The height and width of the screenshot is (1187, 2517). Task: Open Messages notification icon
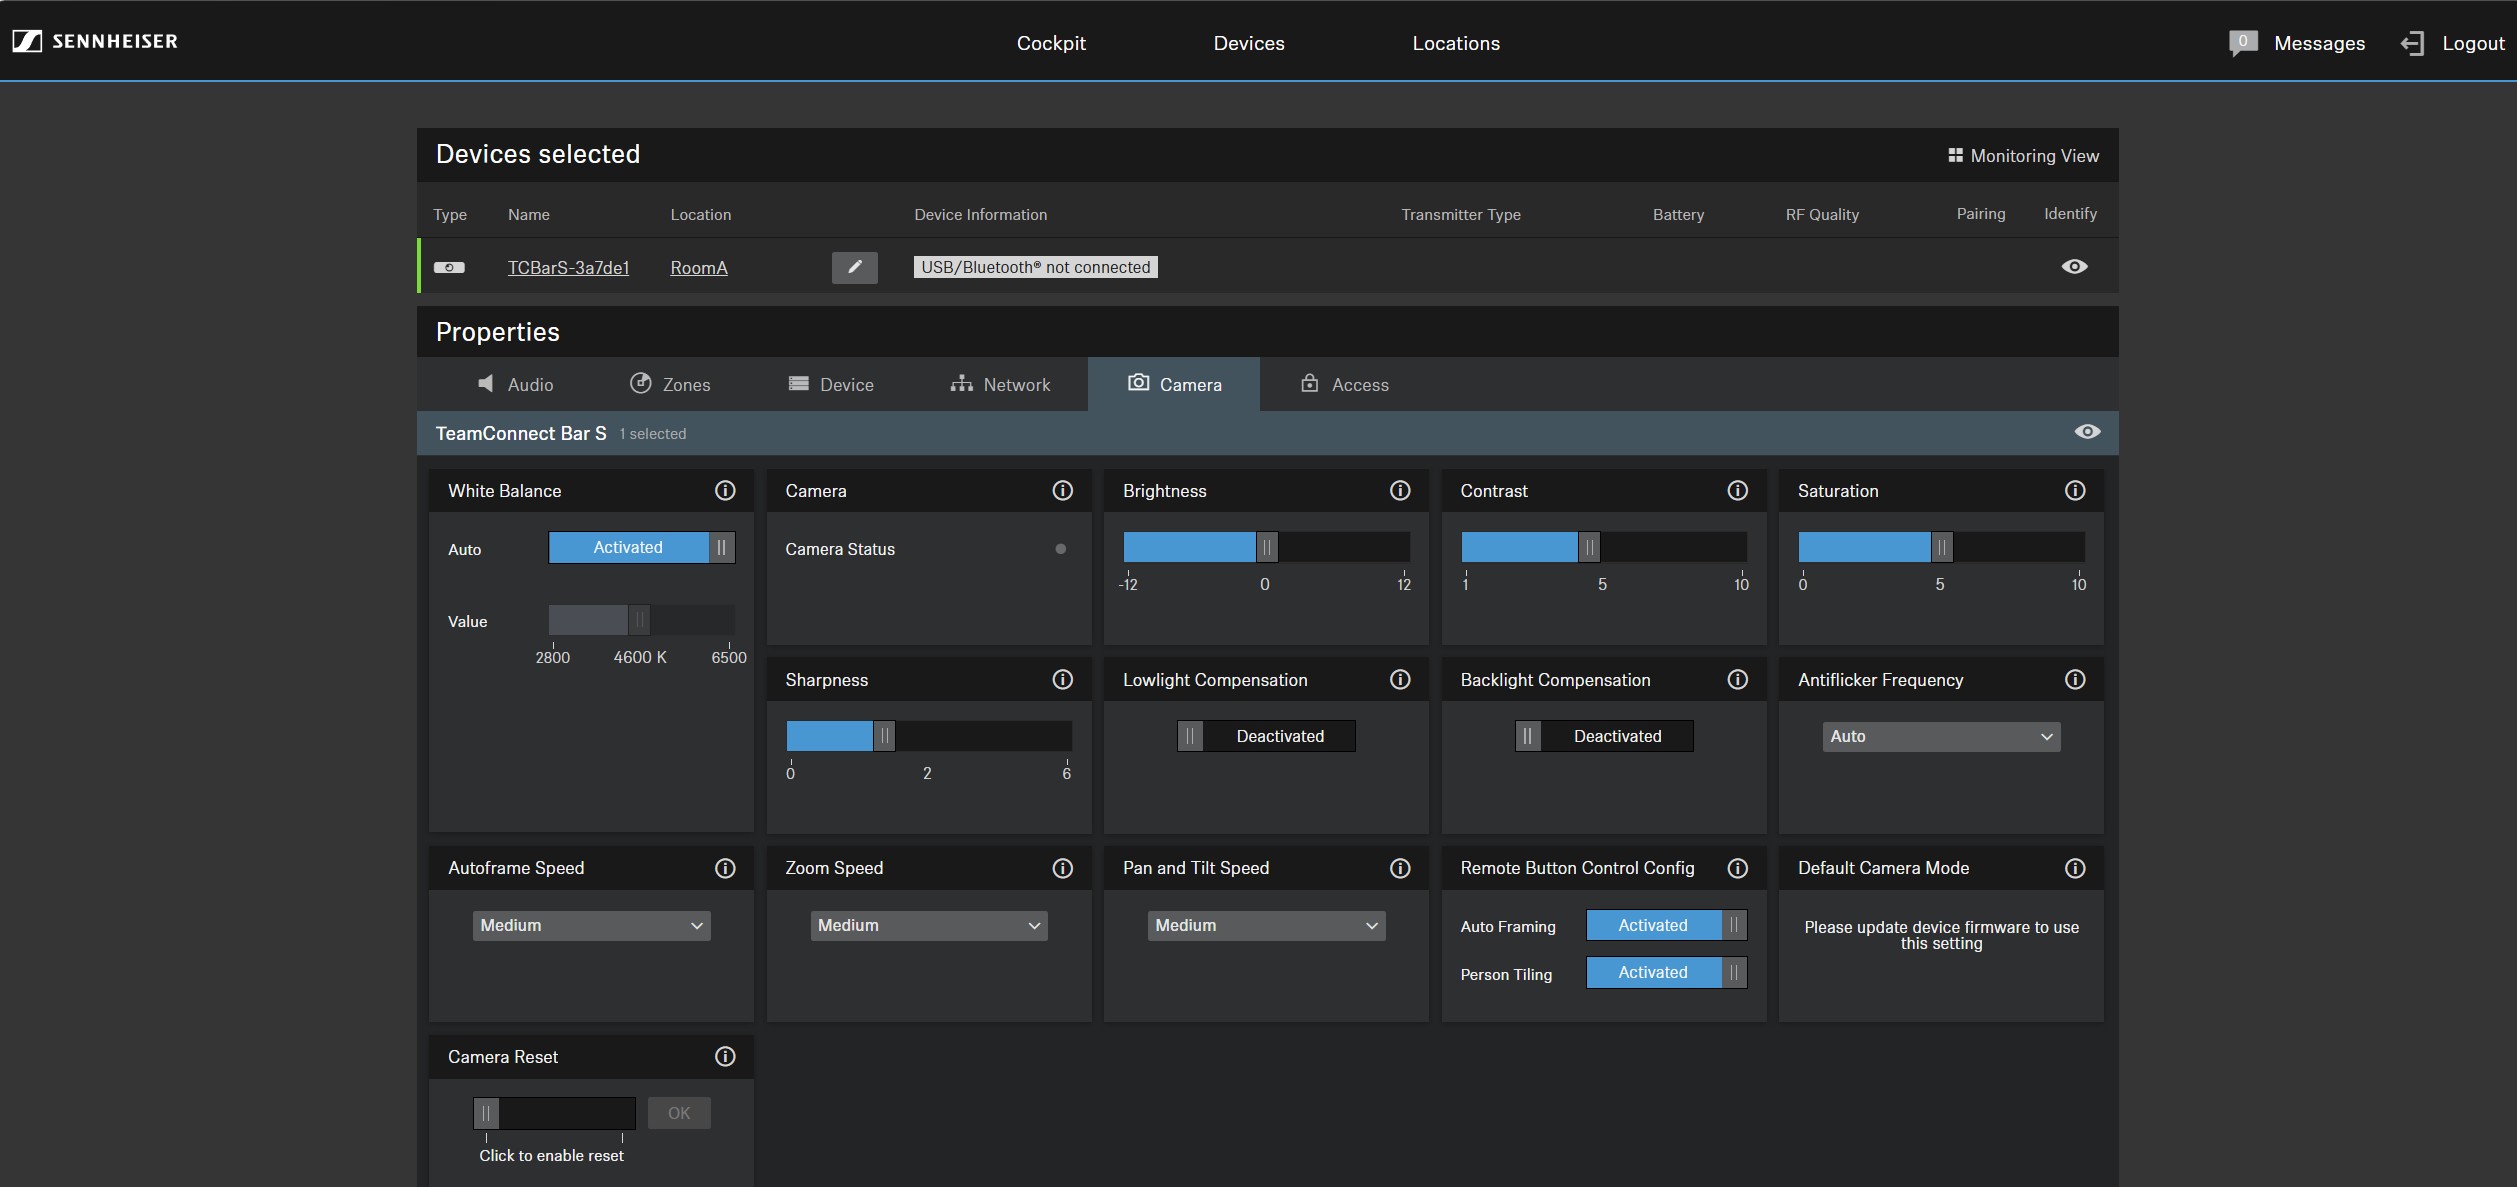2243,43
